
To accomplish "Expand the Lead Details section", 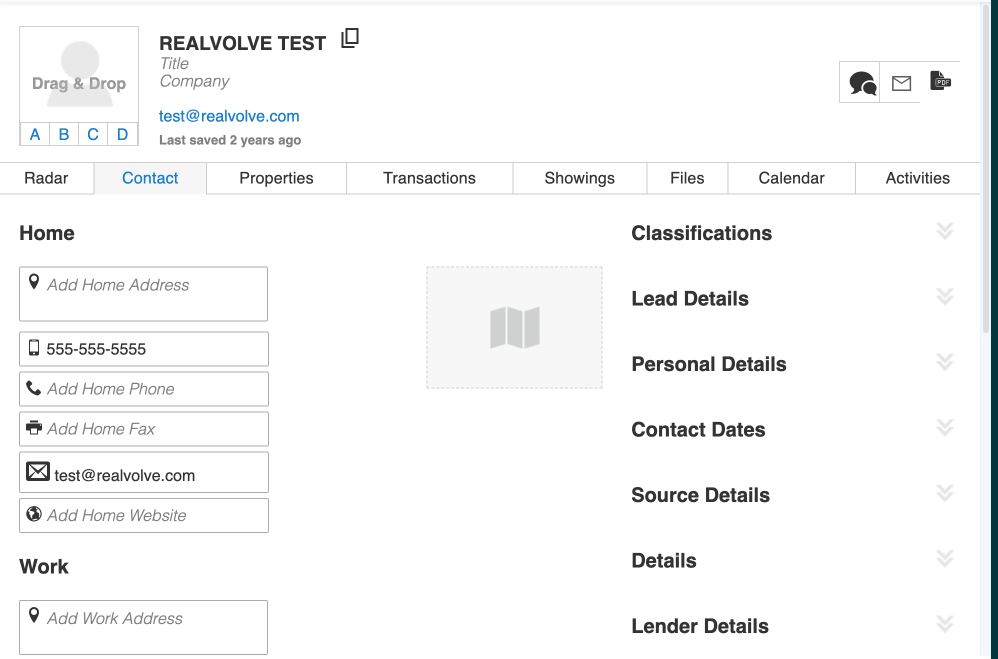I will [x=944, y=297].
